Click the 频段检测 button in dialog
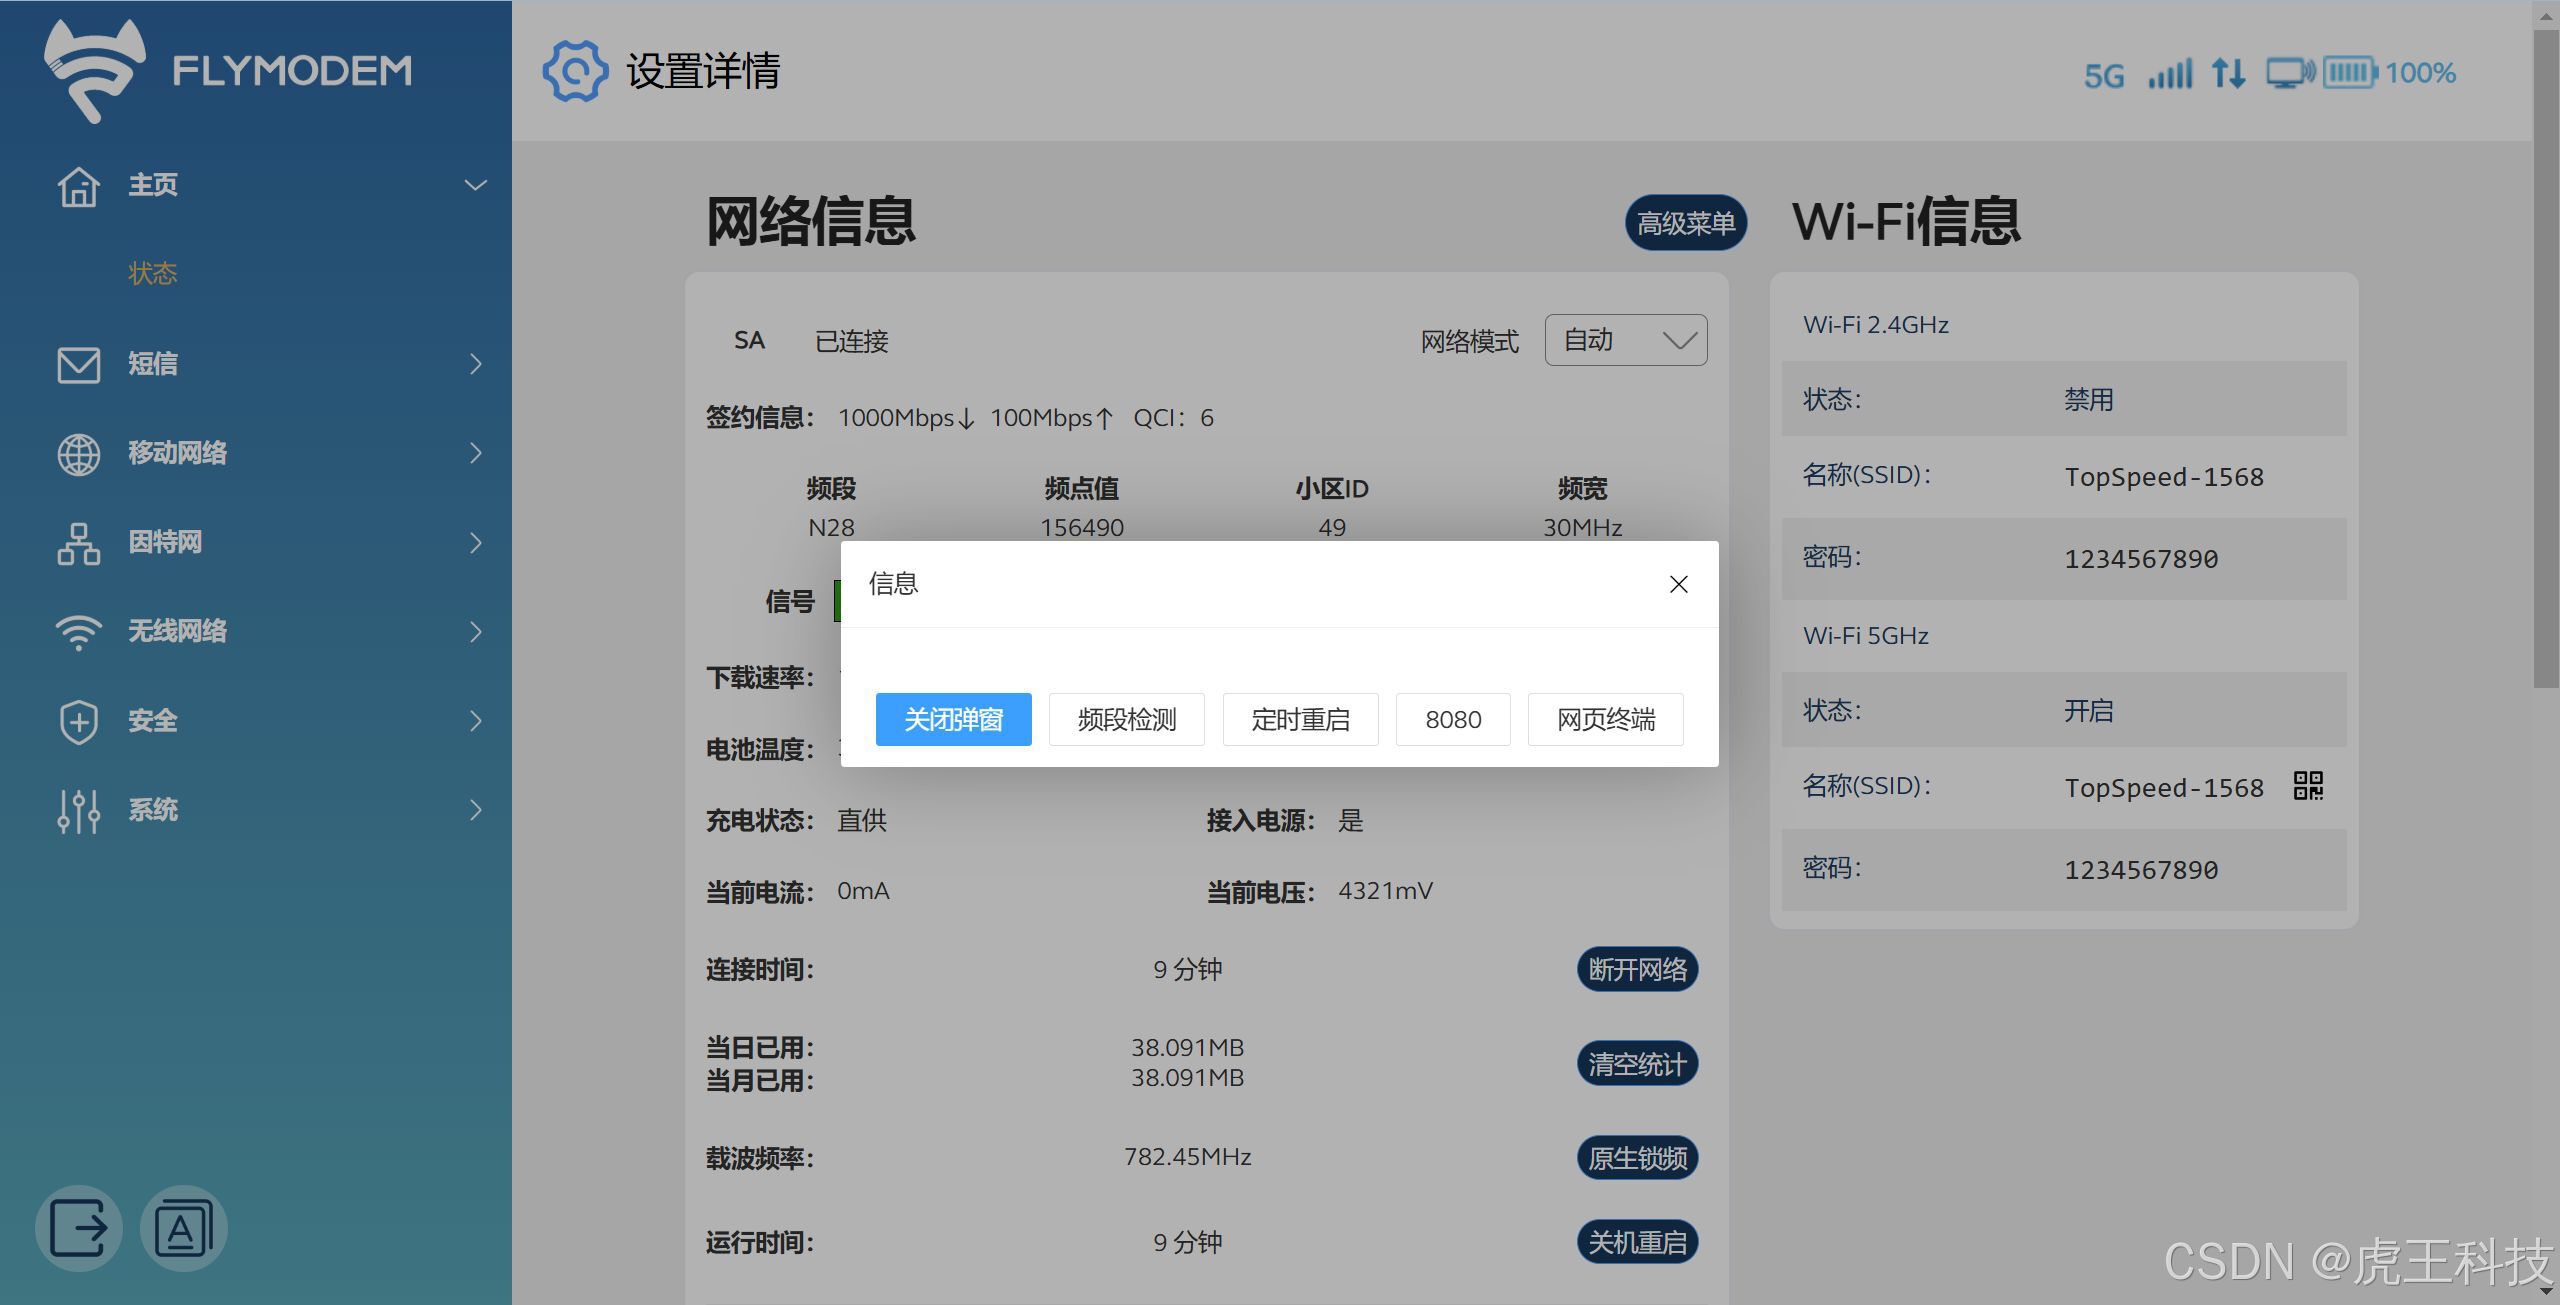Screen dimensions: 2560x1305 1126,719
